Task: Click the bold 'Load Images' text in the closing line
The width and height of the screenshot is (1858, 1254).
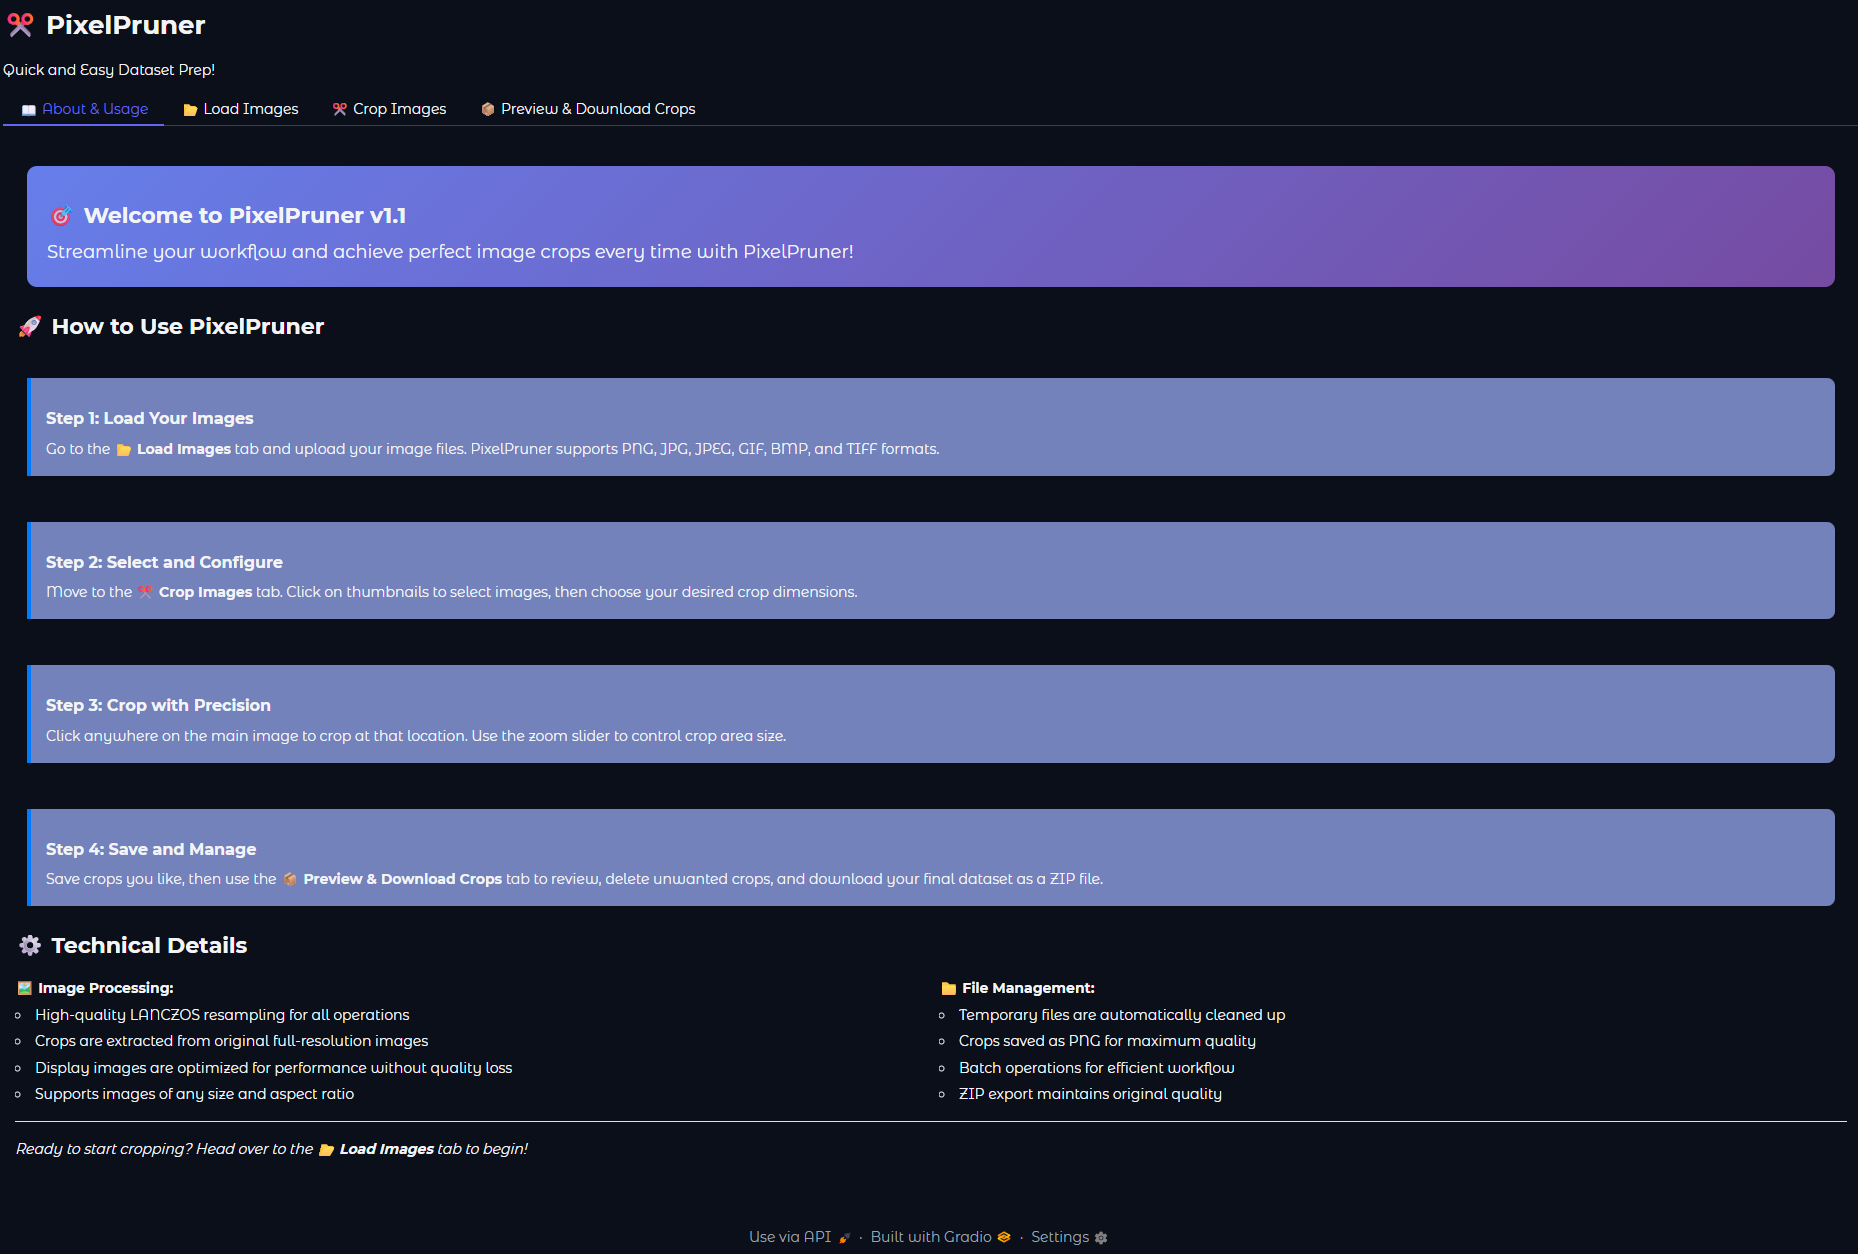Action: (387, 1149)
